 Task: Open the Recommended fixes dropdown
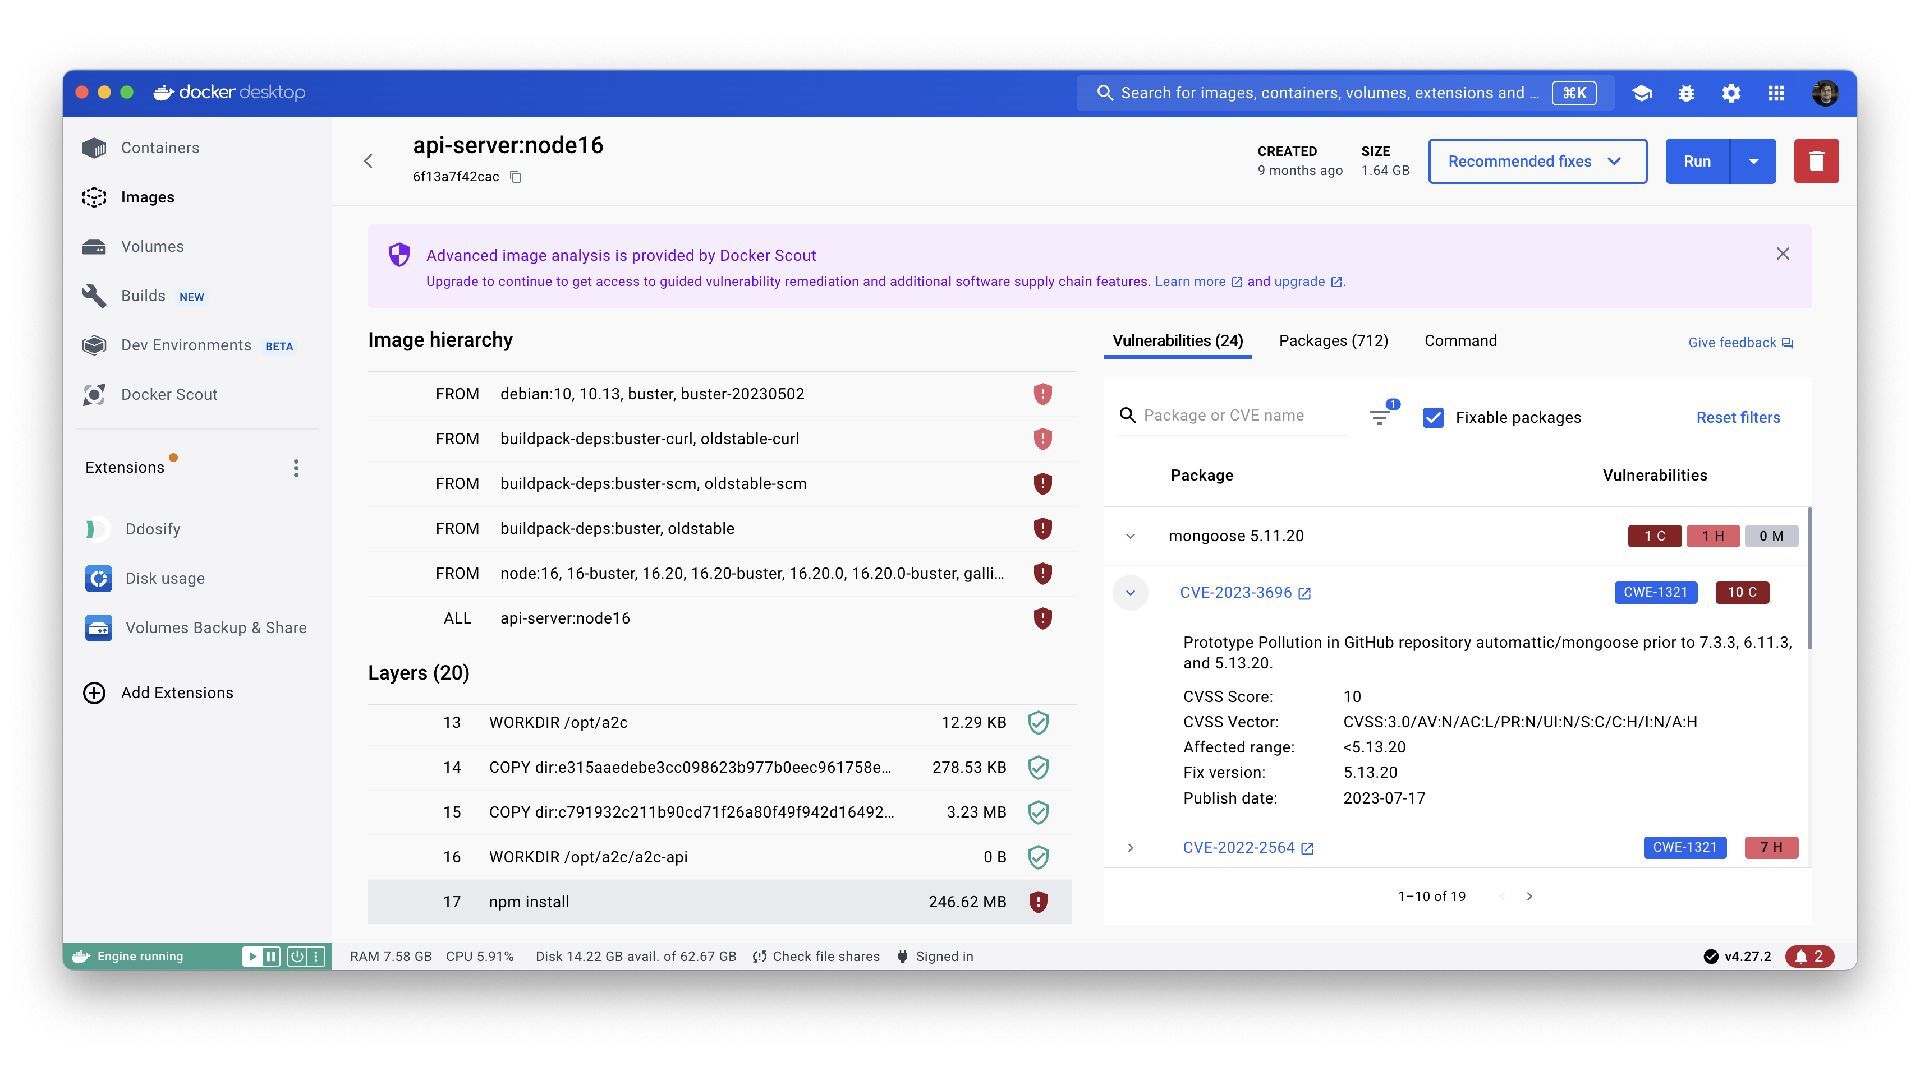[x=1537, y=161]
